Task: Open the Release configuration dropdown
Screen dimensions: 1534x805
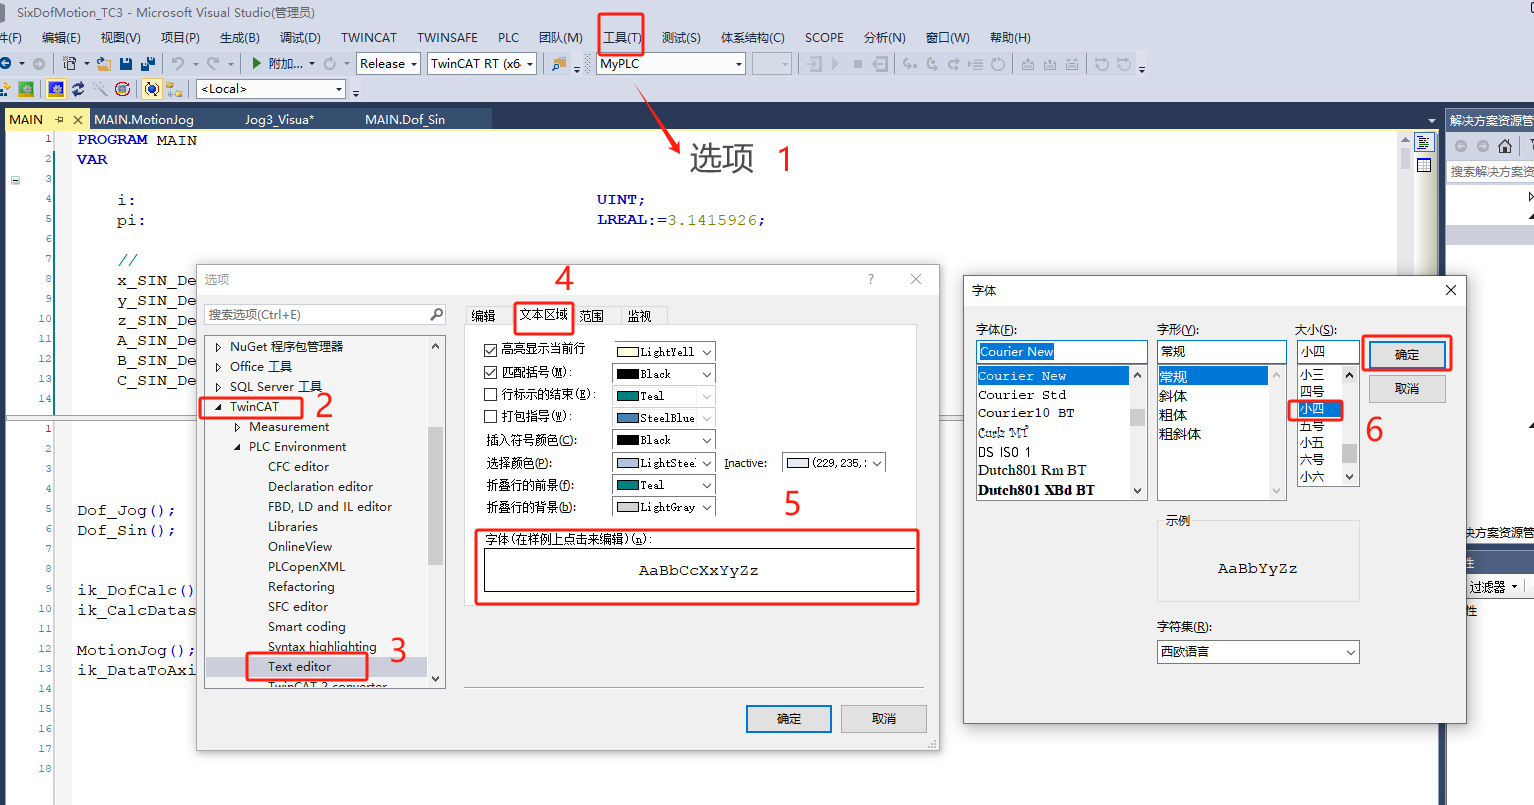Action: click(389, 63)
